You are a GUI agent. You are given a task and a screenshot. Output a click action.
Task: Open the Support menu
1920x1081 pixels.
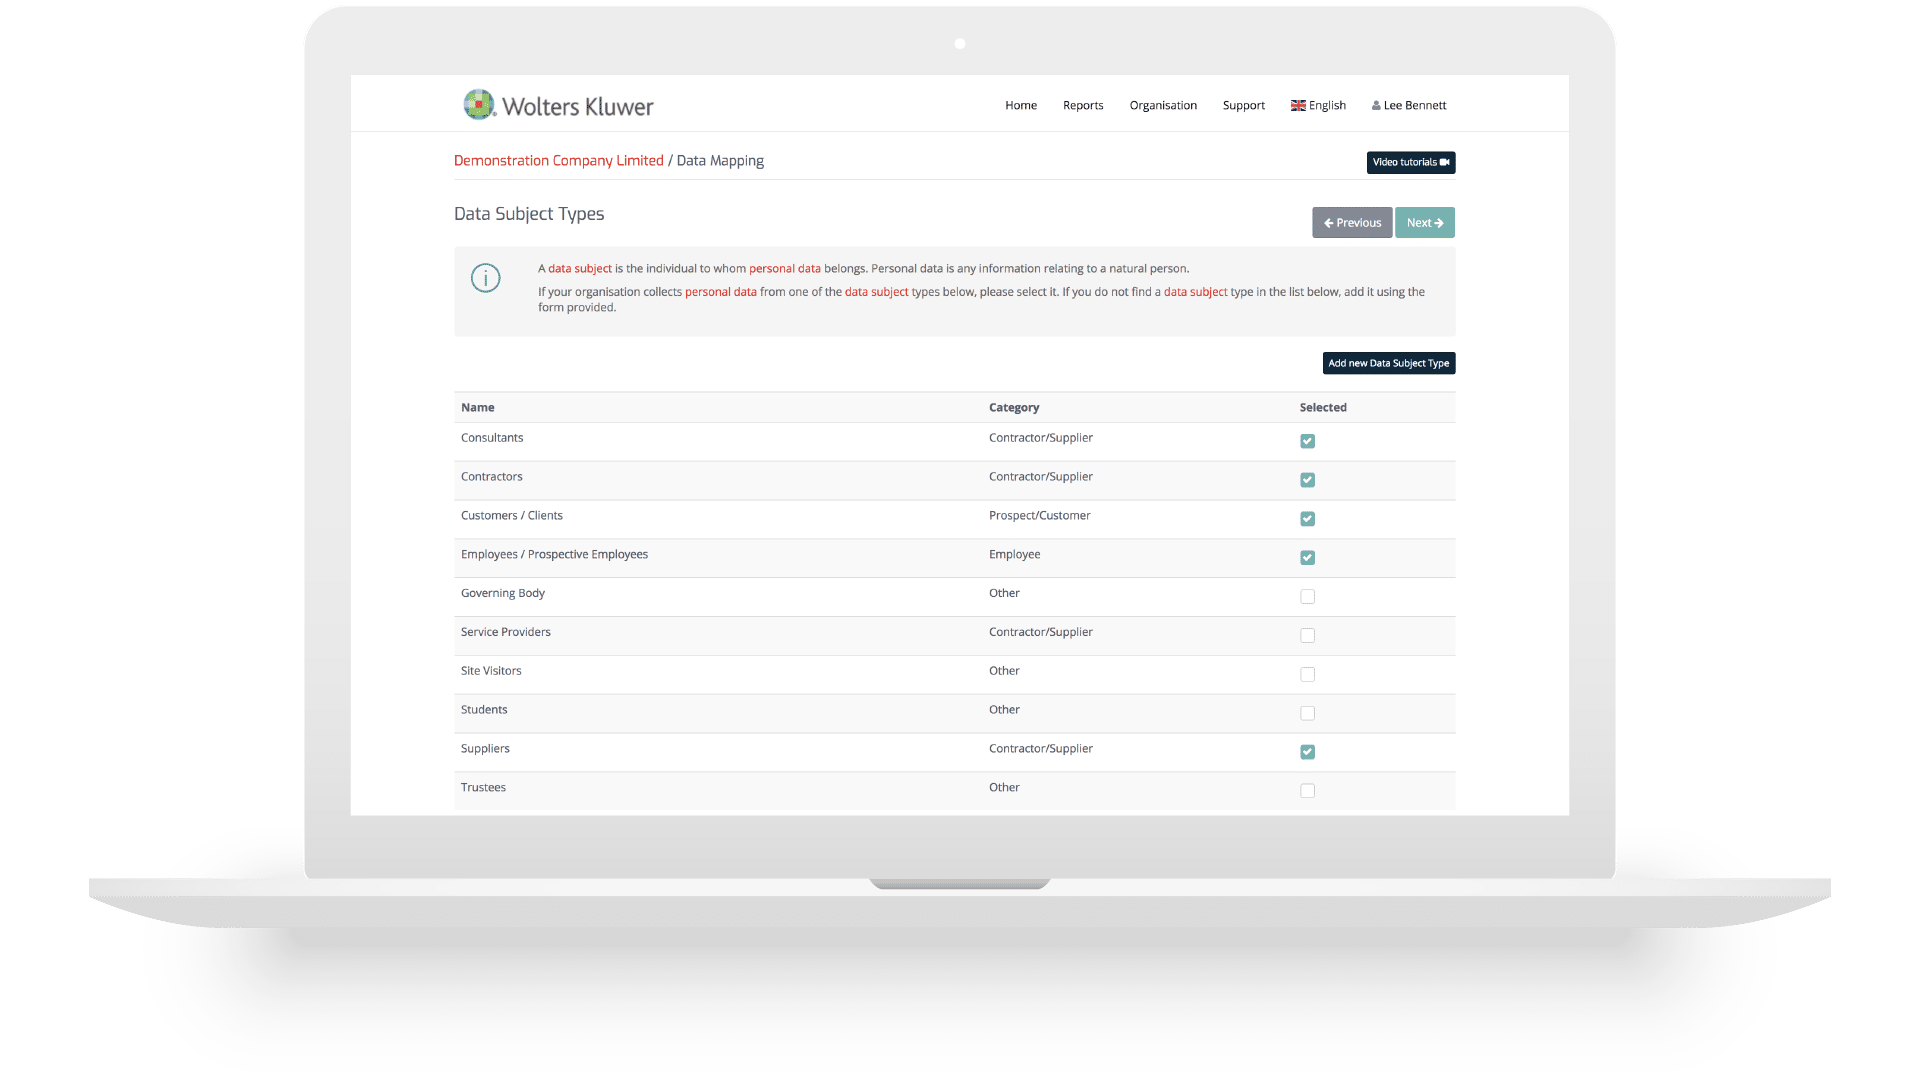click(x=1244, y=105)
